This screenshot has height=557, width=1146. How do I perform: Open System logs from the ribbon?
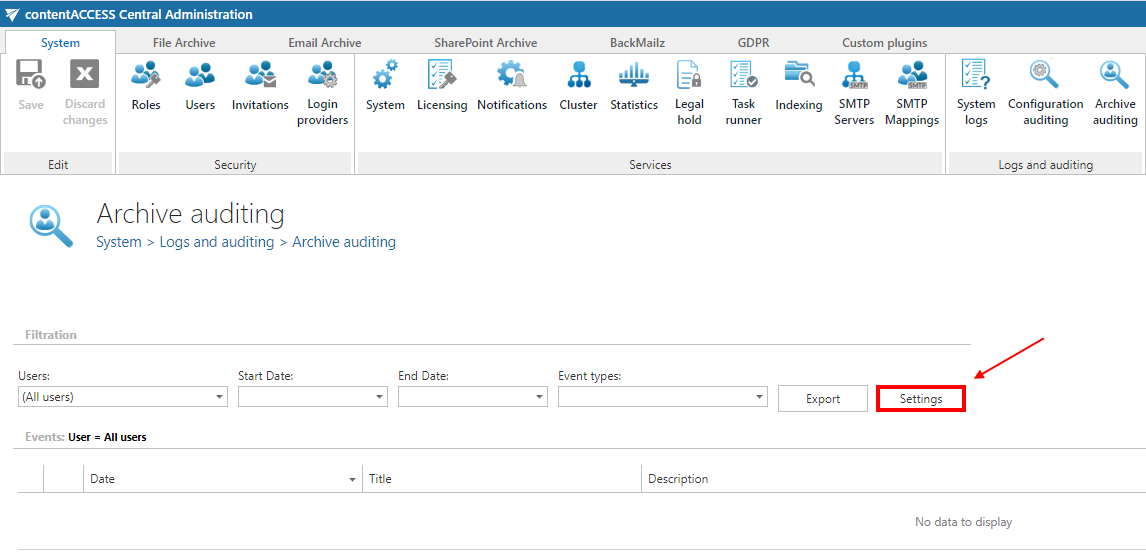[x=975, y=93]
